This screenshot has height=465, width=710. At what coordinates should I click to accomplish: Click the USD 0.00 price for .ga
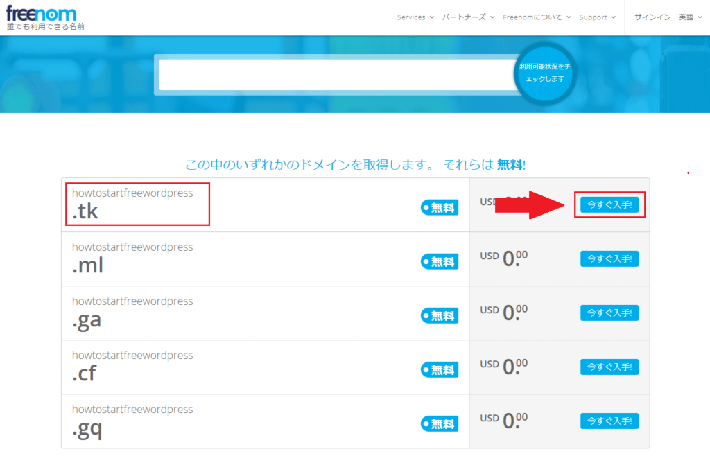[504, 312]
